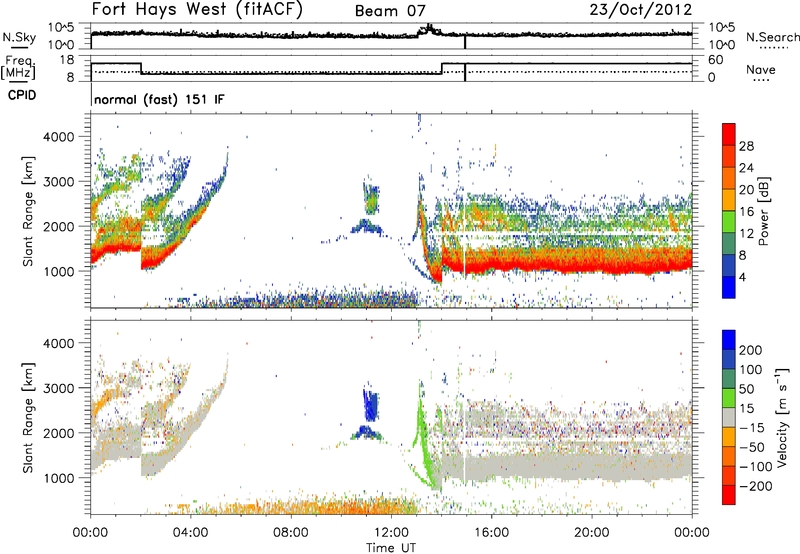
Task: Click the '-15' Velocity colorbar value
Action: click(x=752, y=428)
